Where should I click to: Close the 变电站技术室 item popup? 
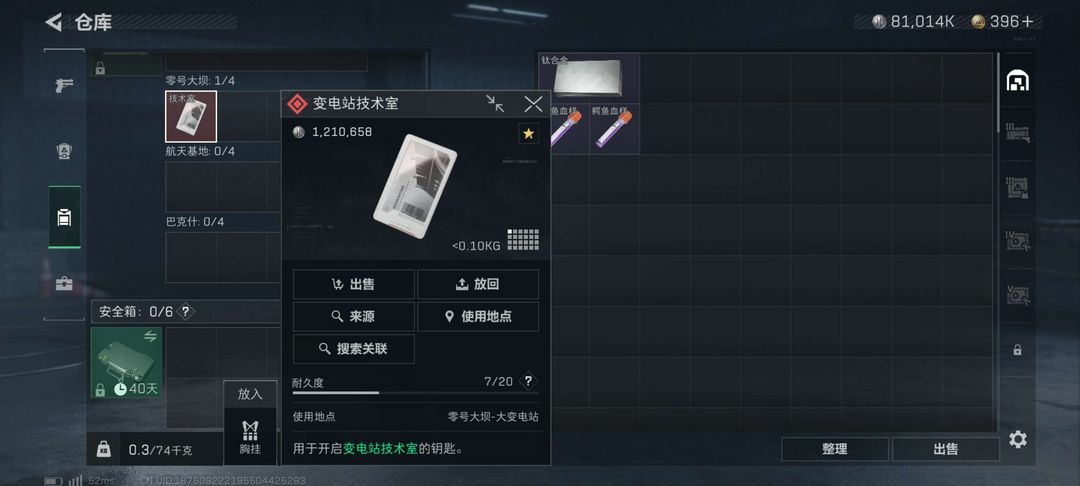pyautogui.click(x=533, y=104)
